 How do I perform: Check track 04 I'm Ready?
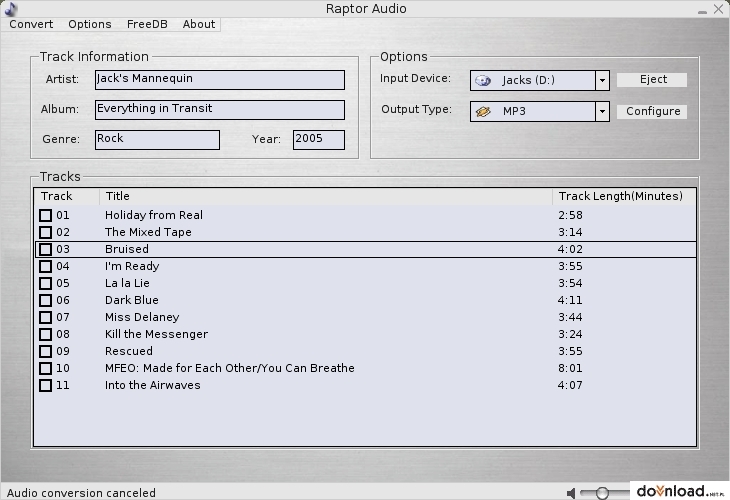tap(46, 266)
